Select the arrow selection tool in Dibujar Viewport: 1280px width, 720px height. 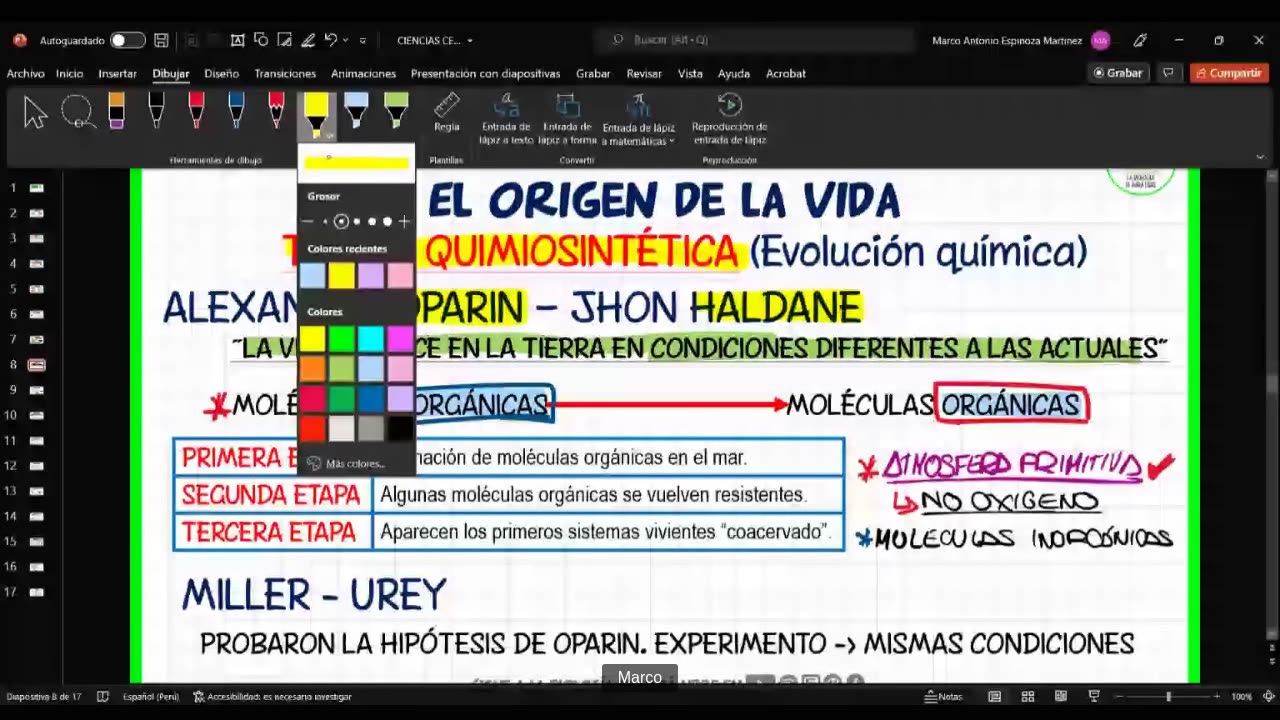(x=35, y=112)
